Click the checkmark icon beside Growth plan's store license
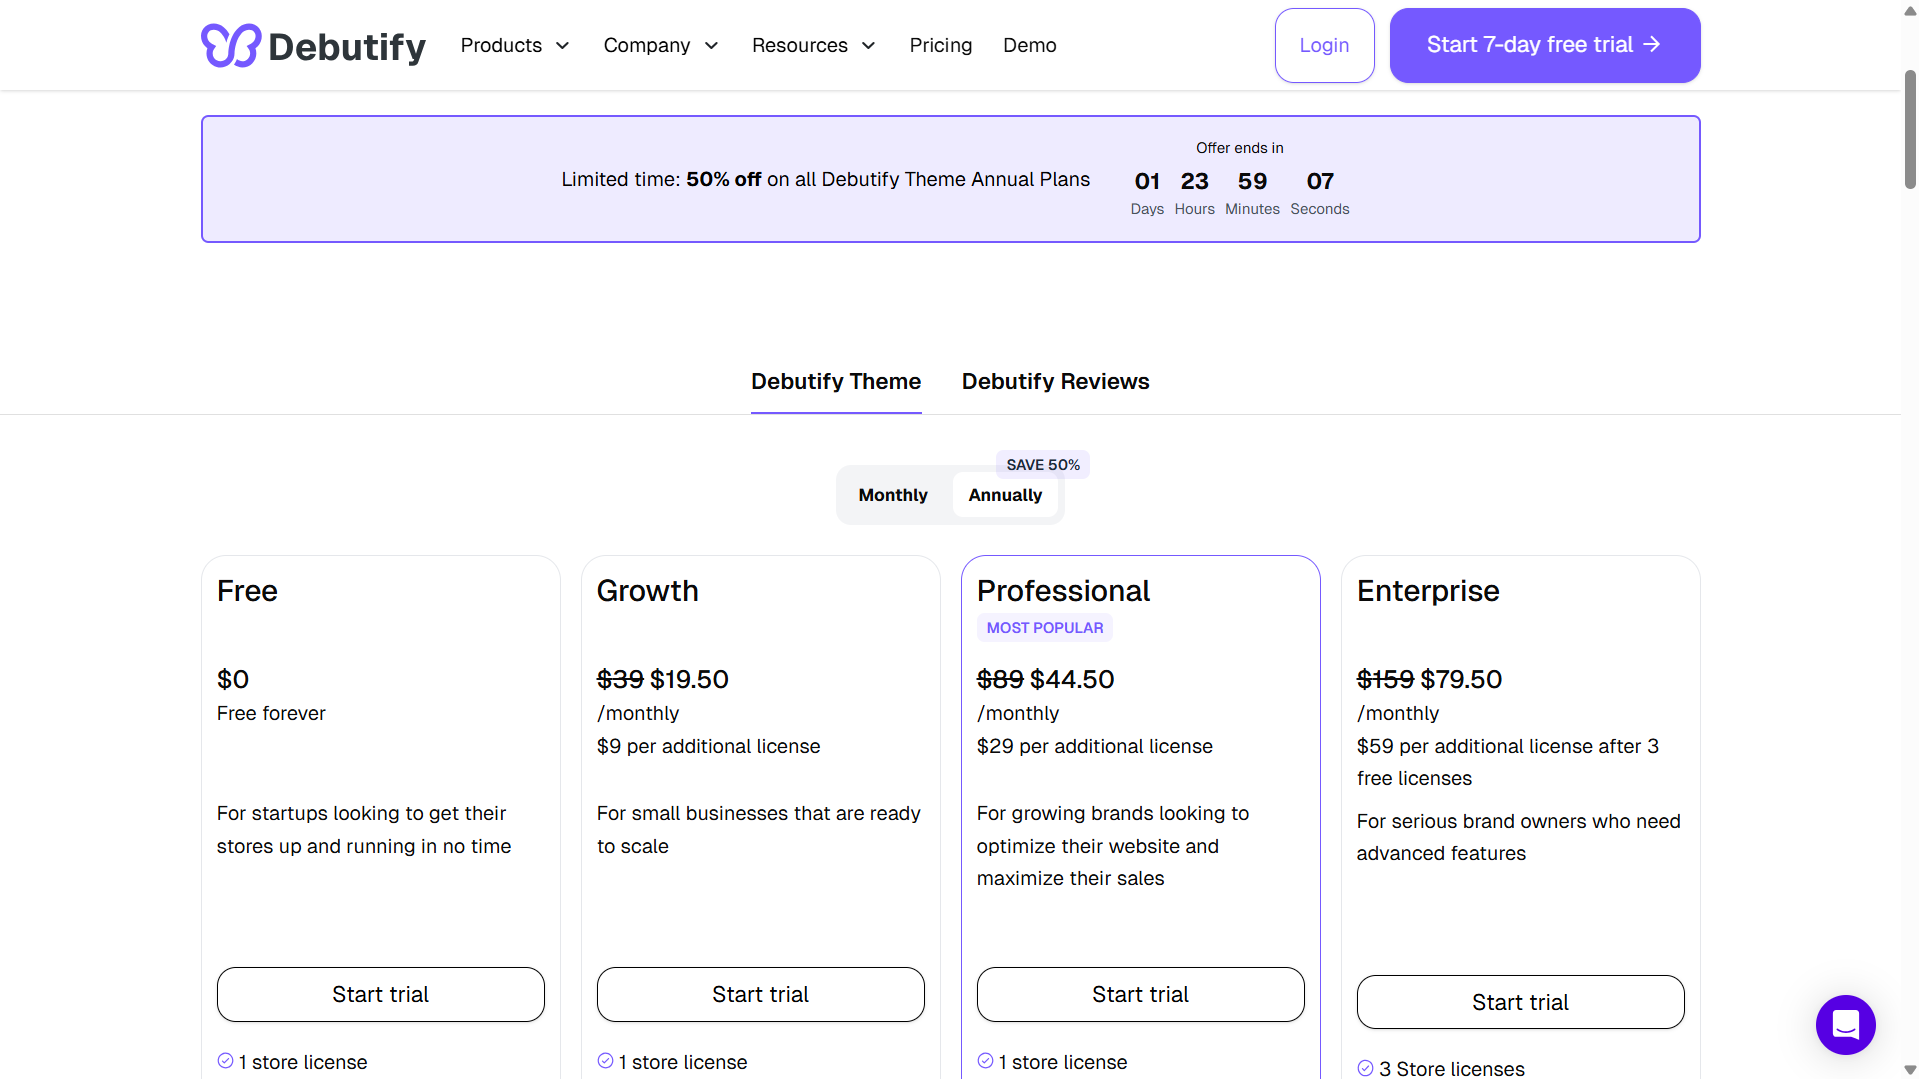The width and height of the screenshot is (1919, 1079). [605, 1061]
